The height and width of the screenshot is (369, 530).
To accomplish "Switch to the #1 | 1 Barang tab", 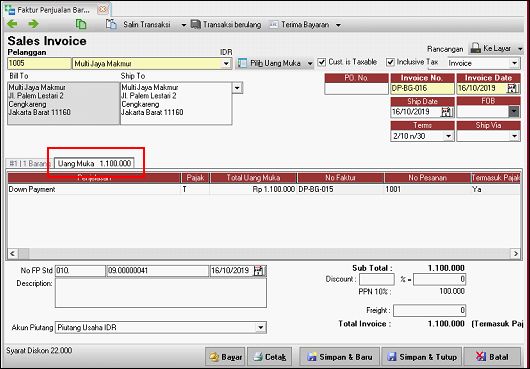I will 30,164.
